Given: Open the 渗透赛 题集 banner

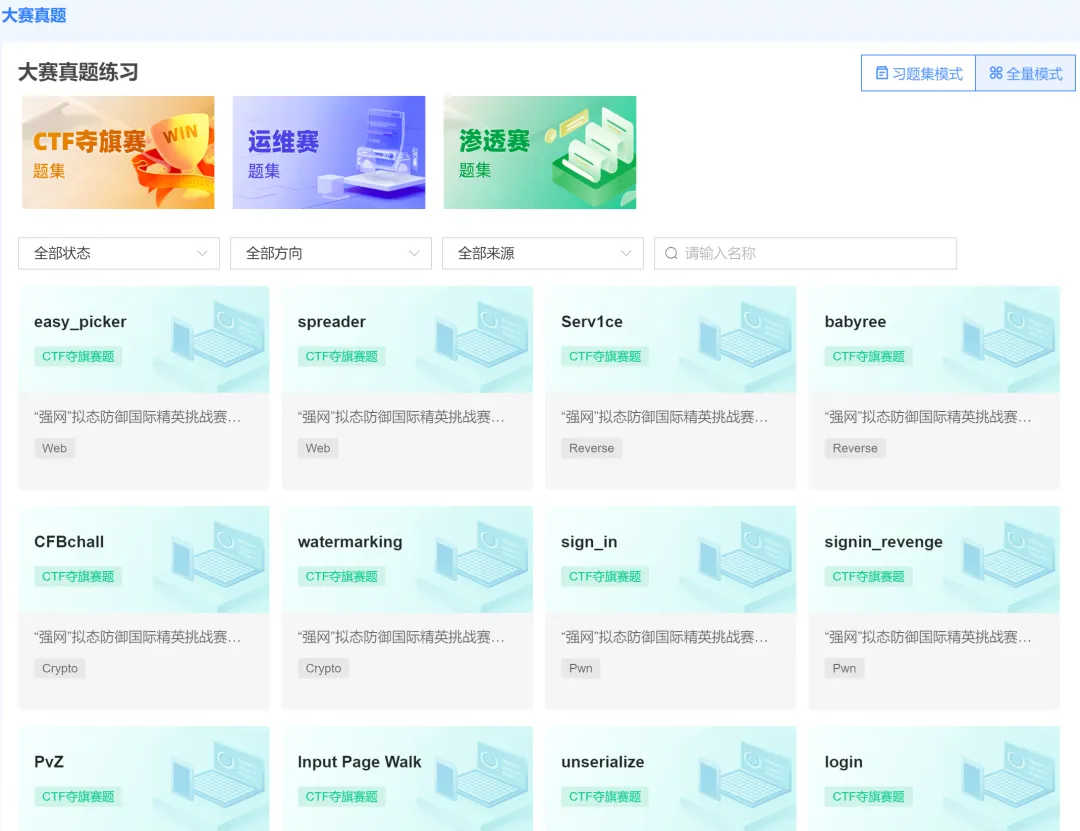Looking at the screenshot, I should click(539, 152).
